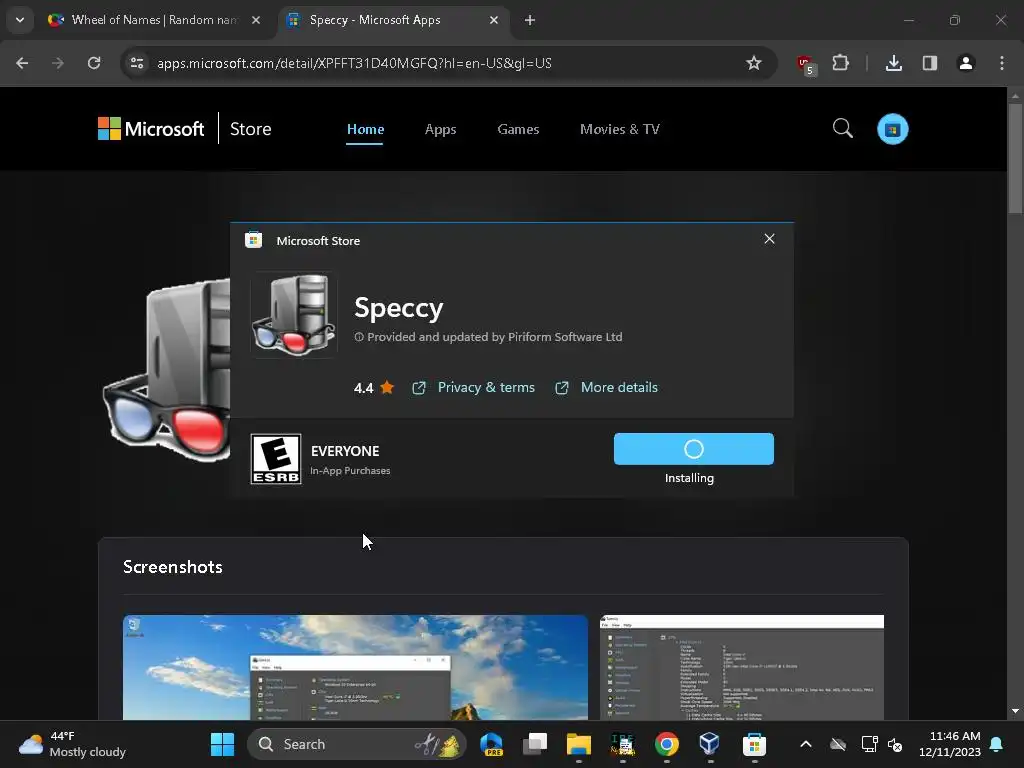The width and height of the screenshot is (1024, 768).
Task: Open the Apps navigation item
Action: (x=440, y=129)
